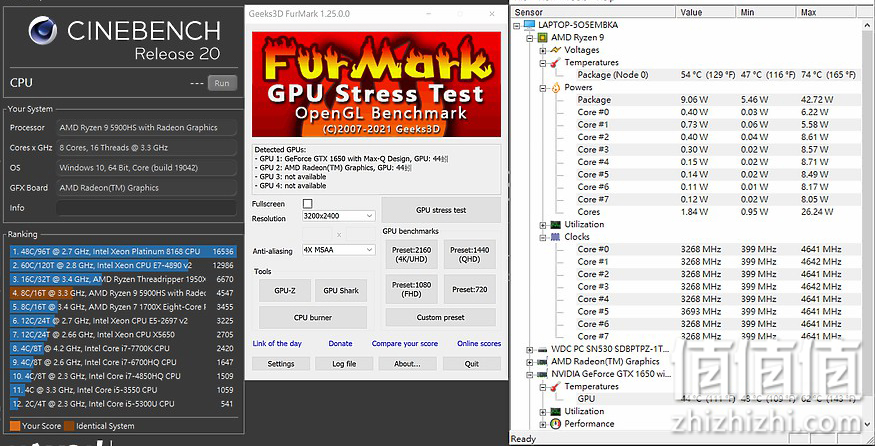875x446 pixels.
Task: Launch Preset:1440 (QHD) benchmark
Action: (x=470, y=255)
